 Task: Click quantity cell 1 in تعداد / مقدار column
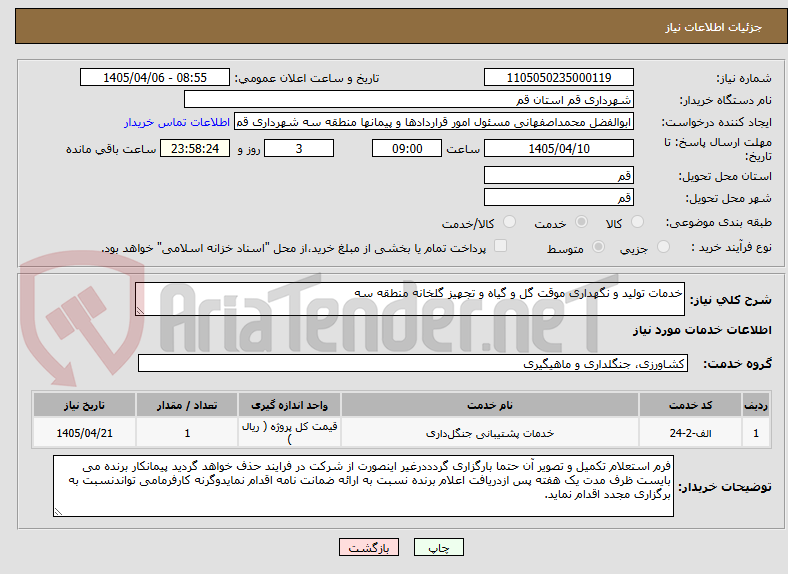pyautogui.click(x=187, y=433)
